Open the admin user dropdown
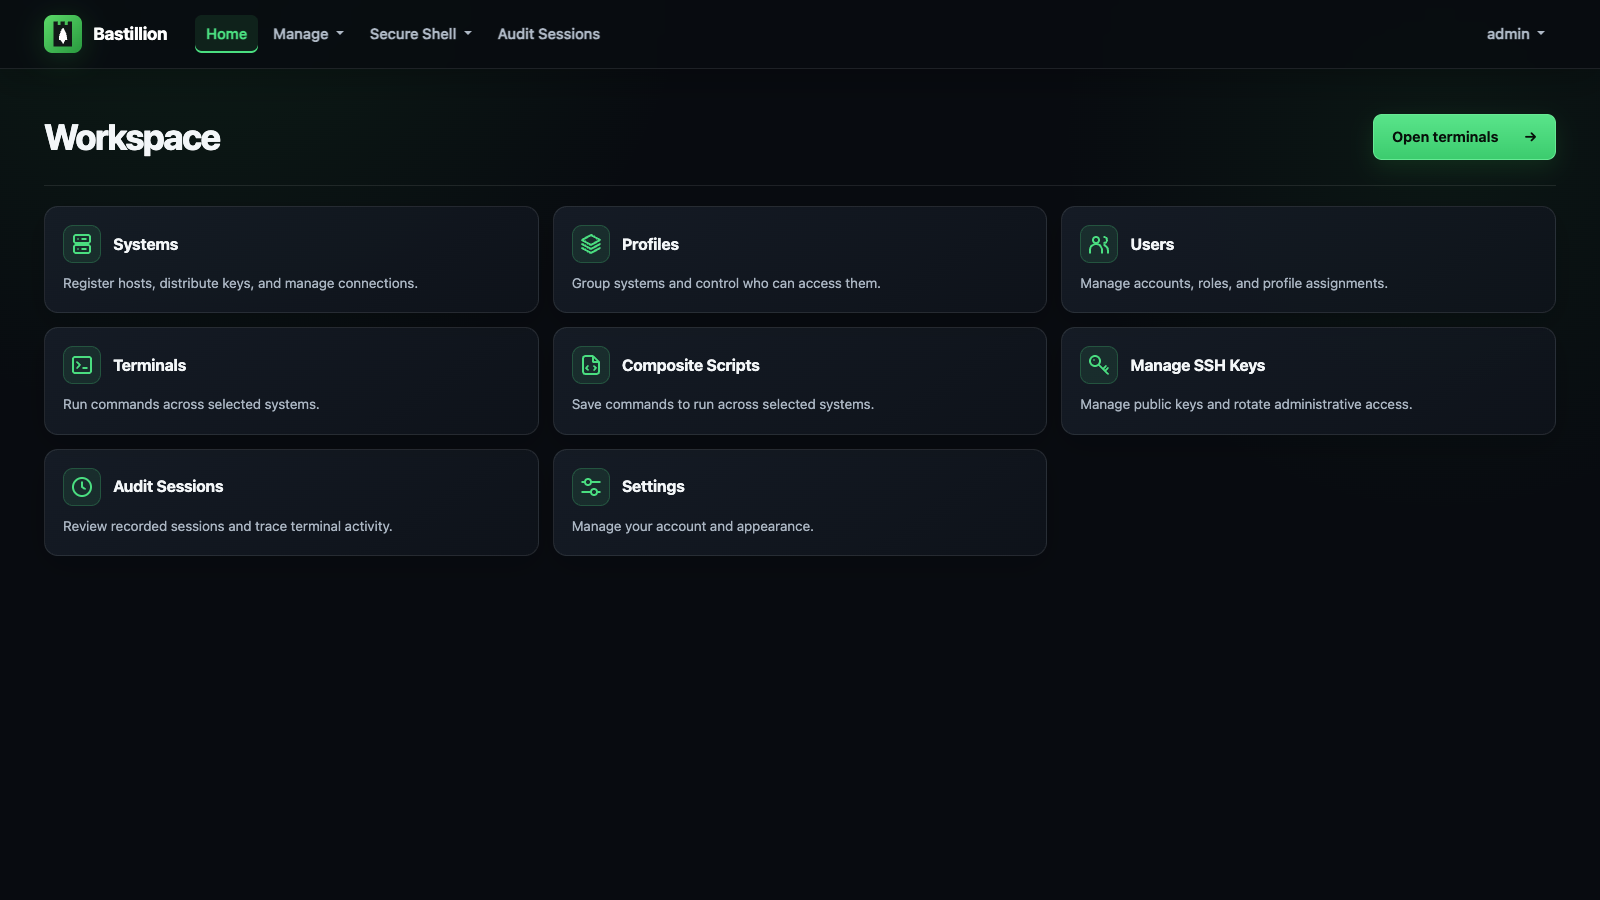The image size is (1600, 900). pyautogui.click(x=1515, y=34)
